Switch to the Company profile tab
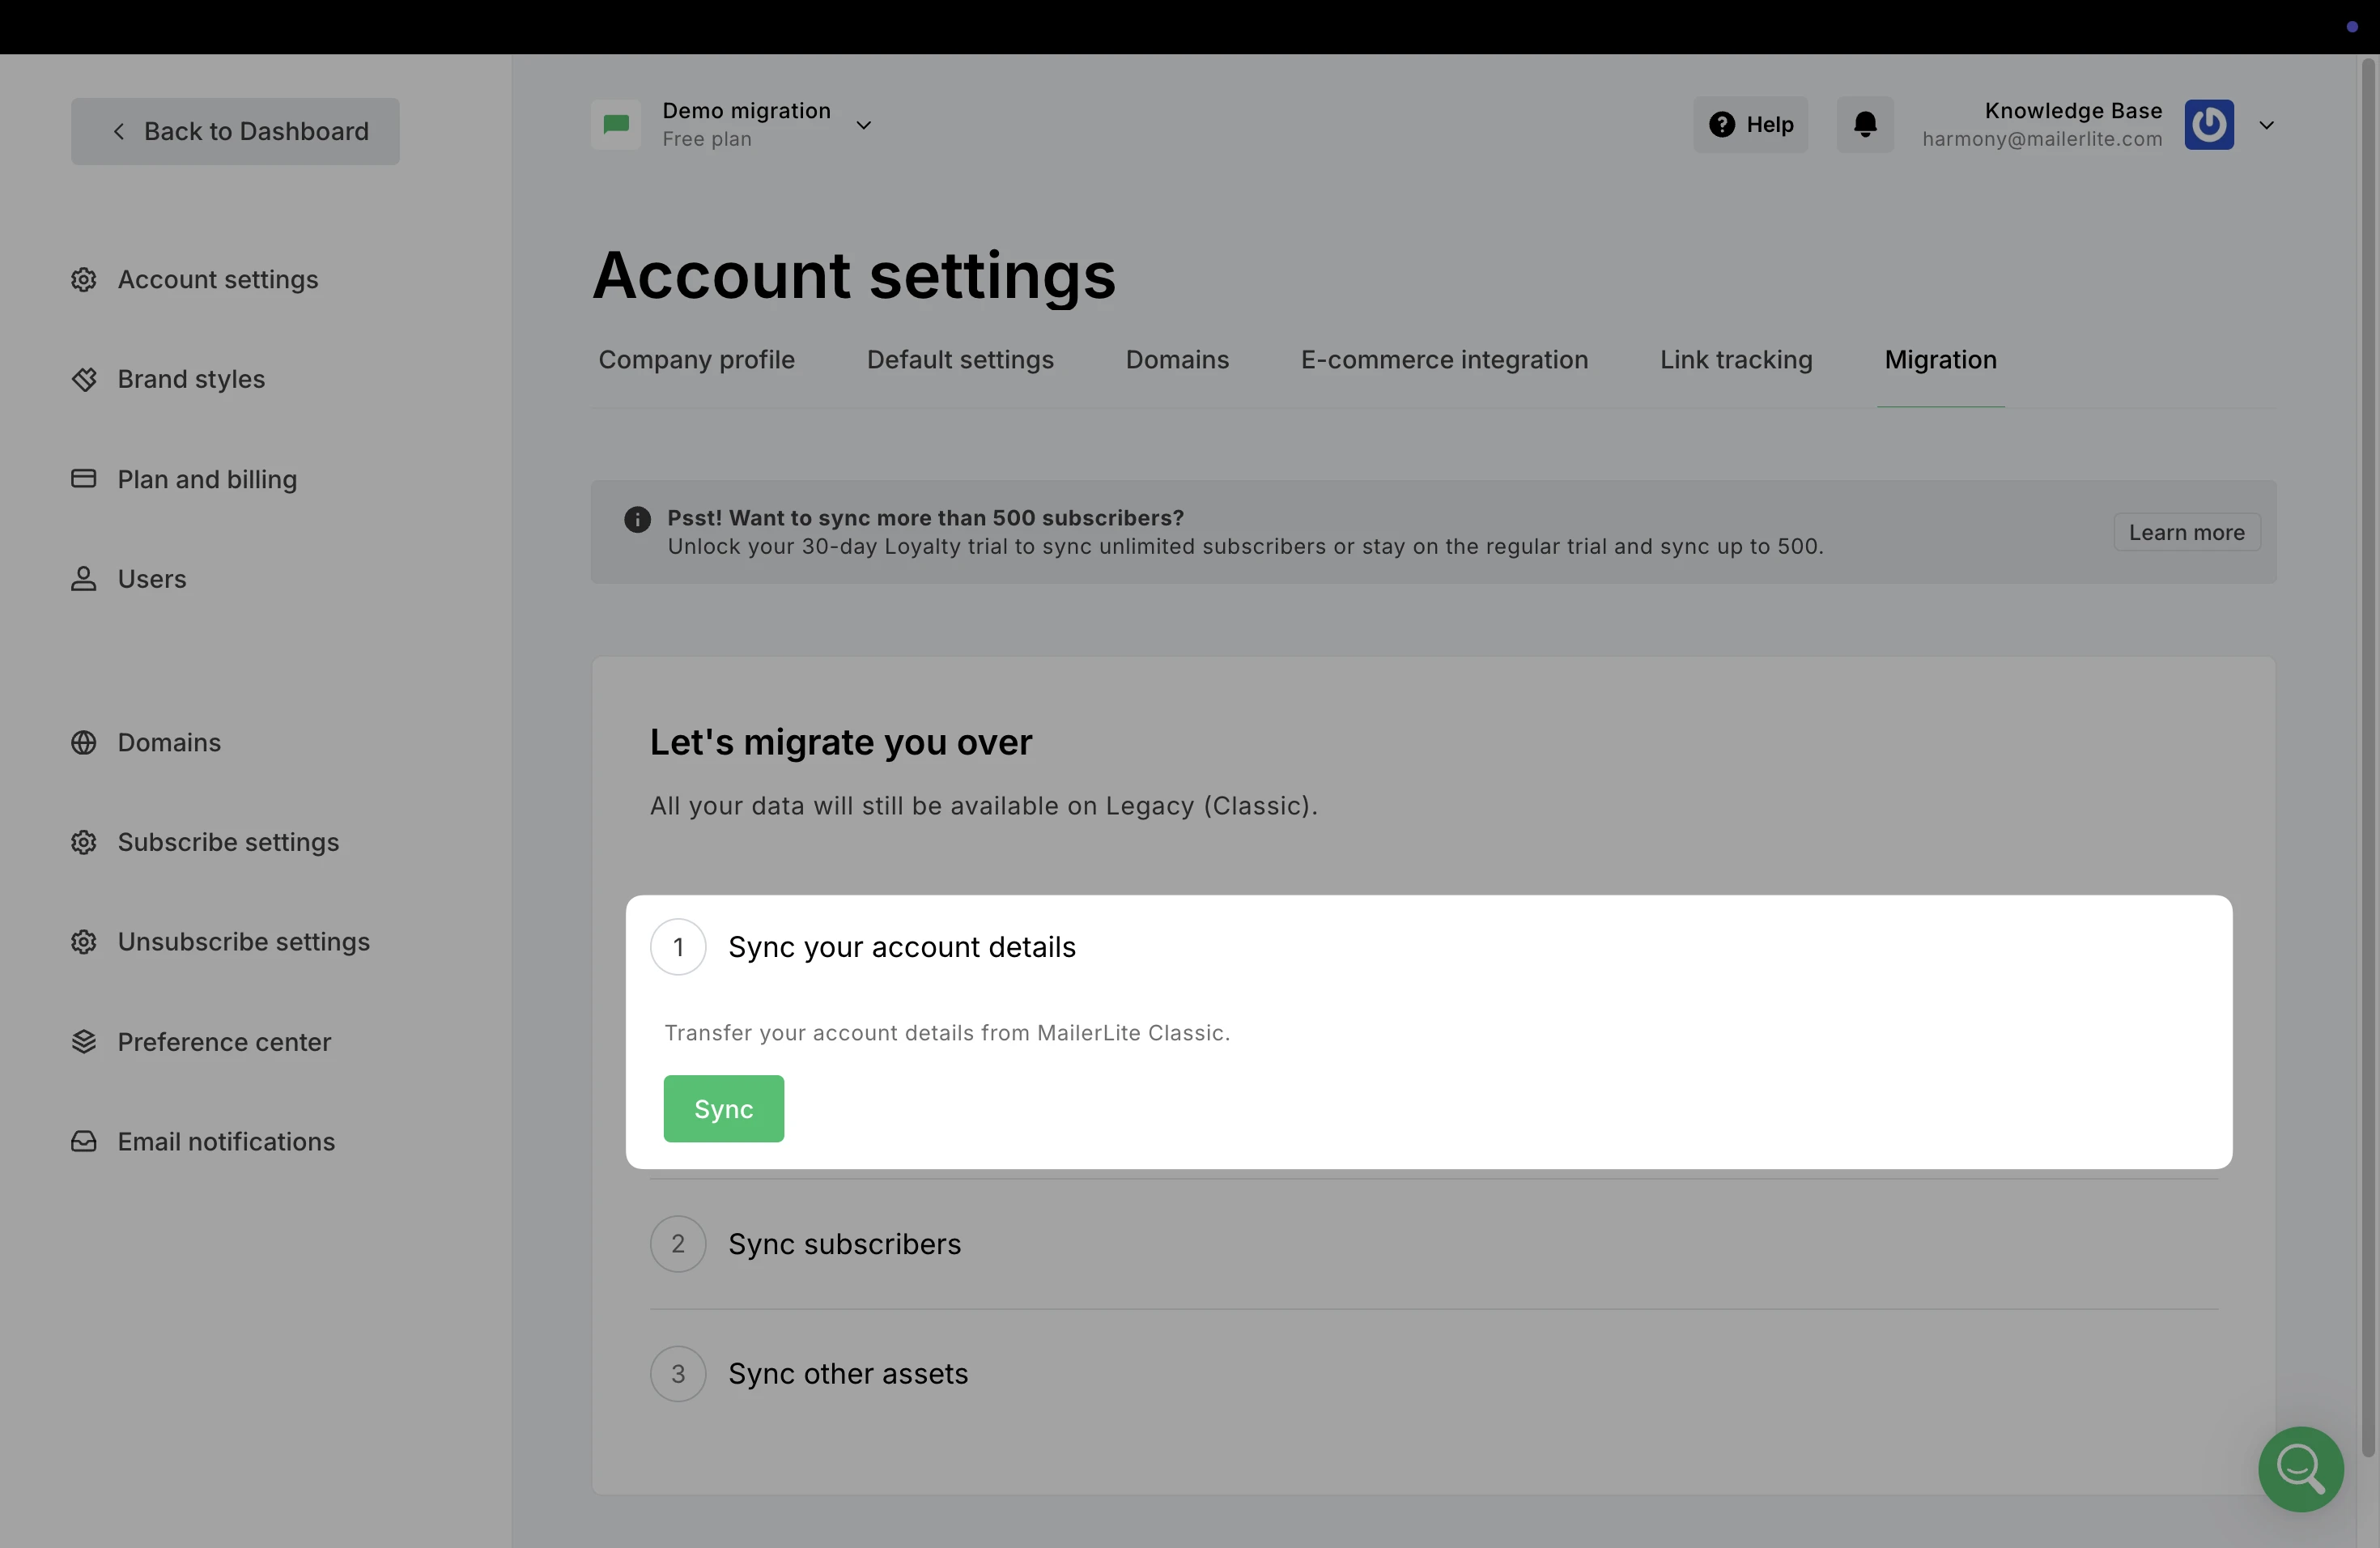This screenshot has width=2380, height=1548. (697, 360)
